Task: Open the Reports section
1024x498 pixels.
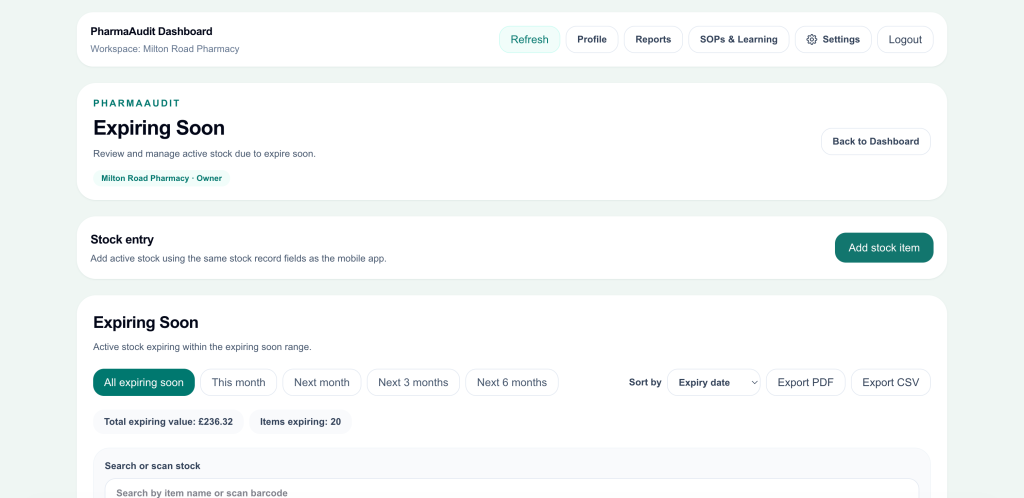Action: [x=653, y=39]
